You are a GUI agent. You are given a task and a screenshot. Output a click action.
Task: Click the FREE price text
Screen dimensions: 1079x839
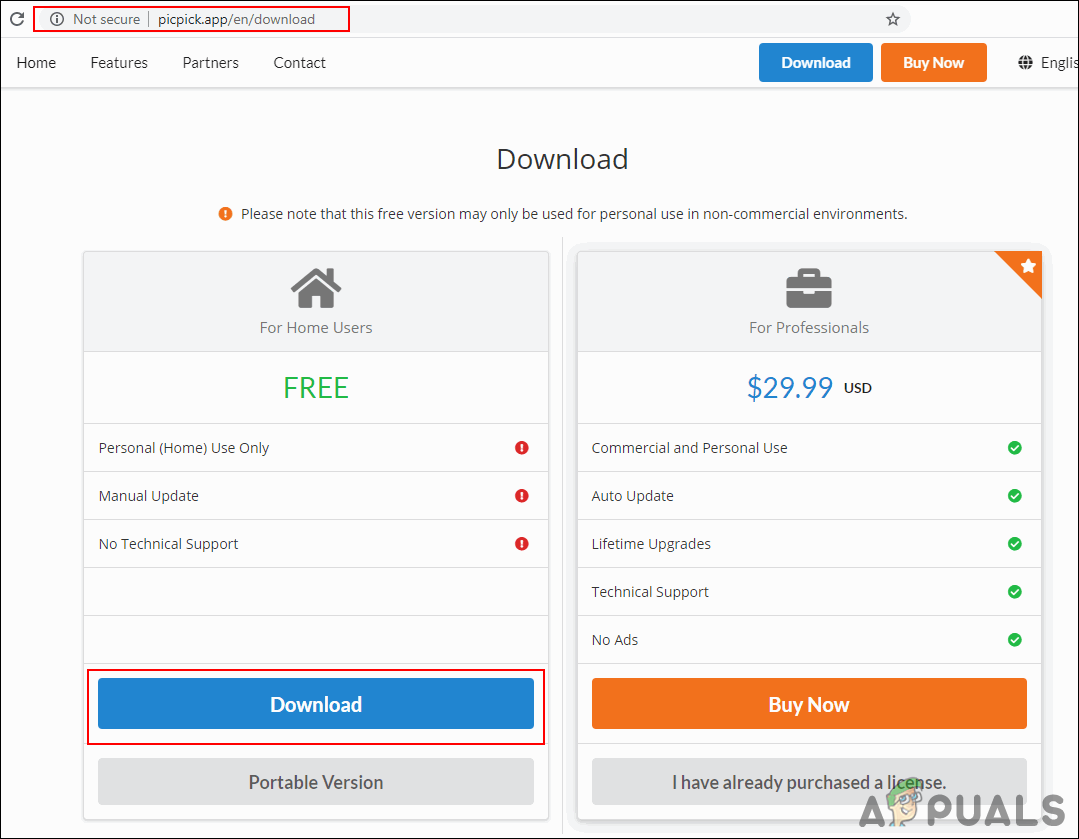[316, 387]
